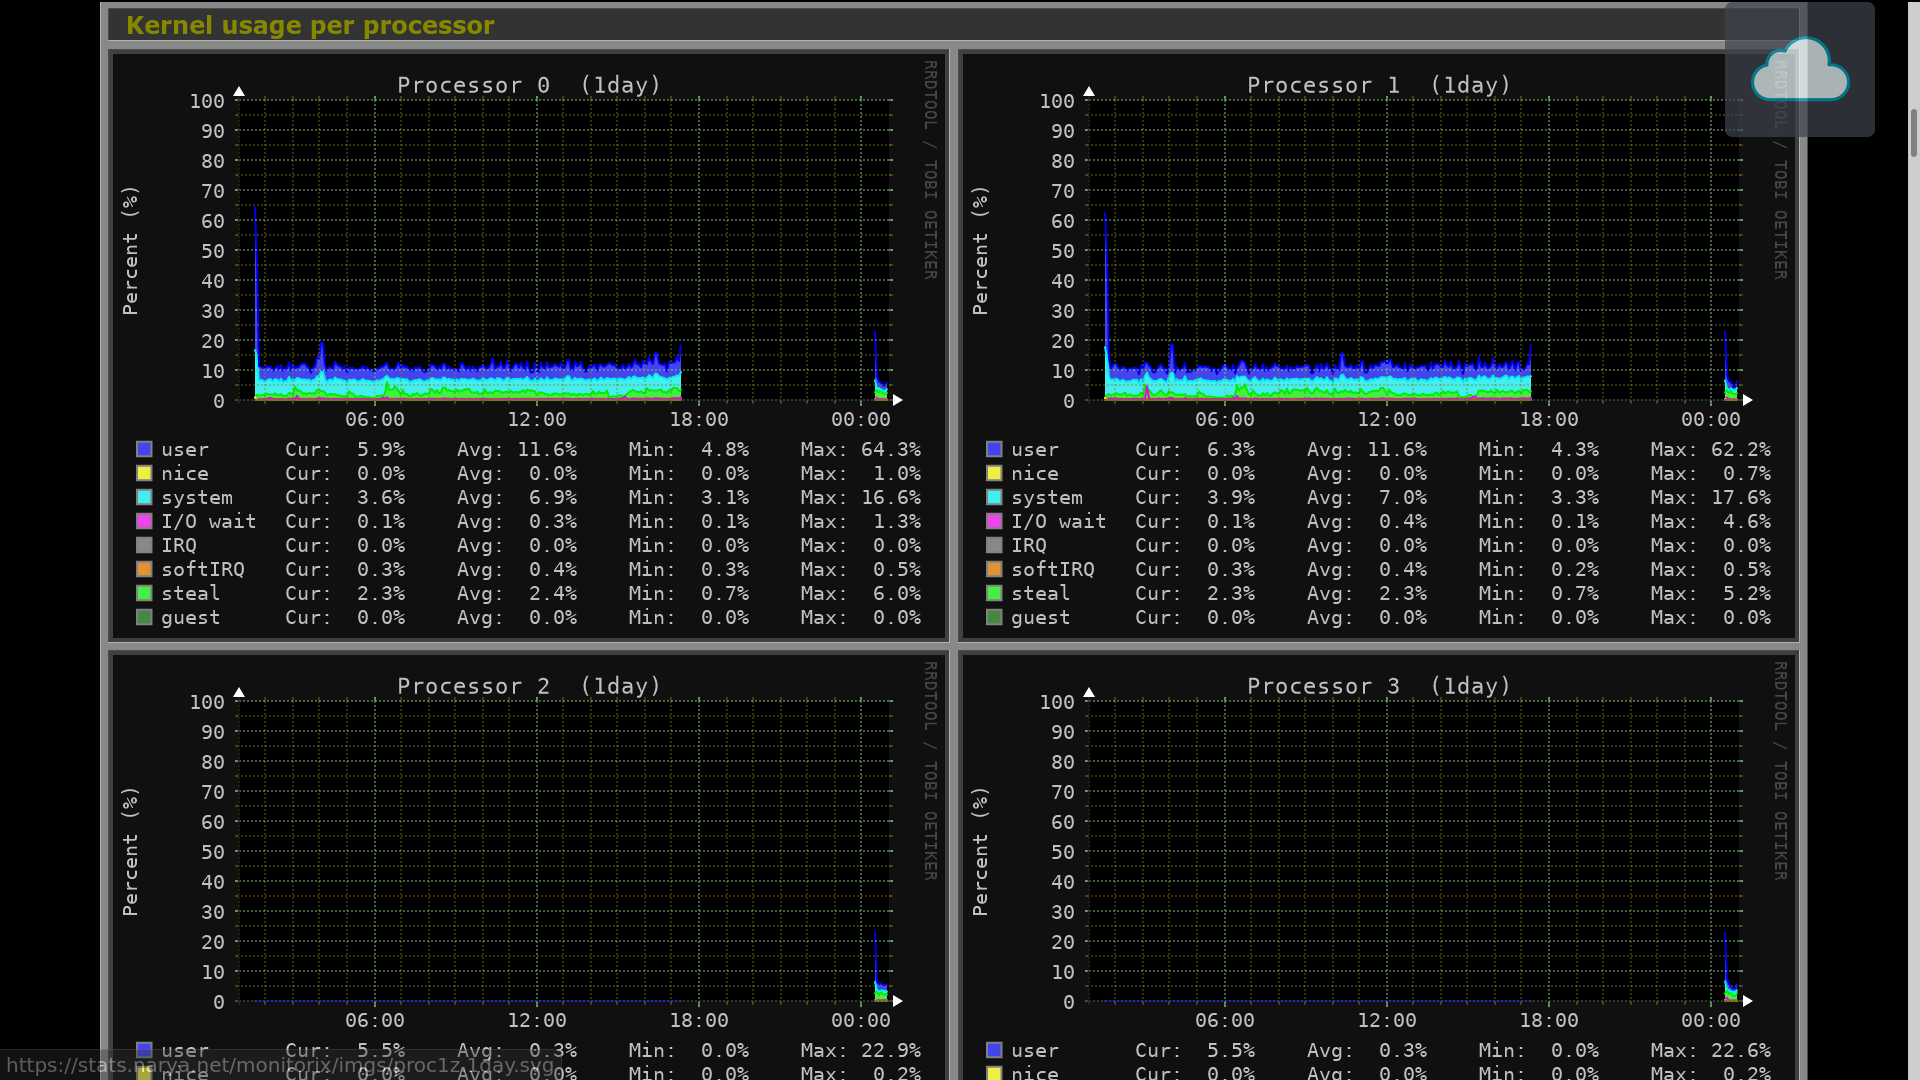Click the dark green guest swatch, Processor 1

[x=994, y=617]
